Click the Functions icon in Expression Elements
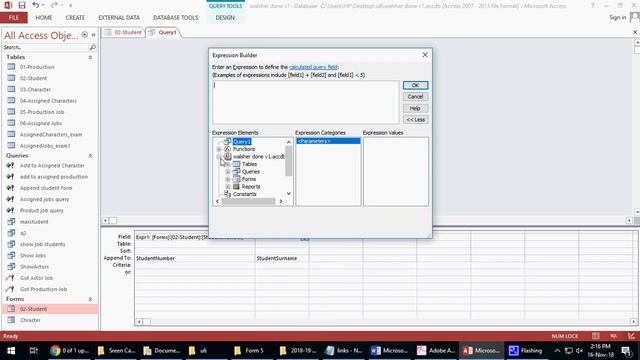 click(228, 149)
